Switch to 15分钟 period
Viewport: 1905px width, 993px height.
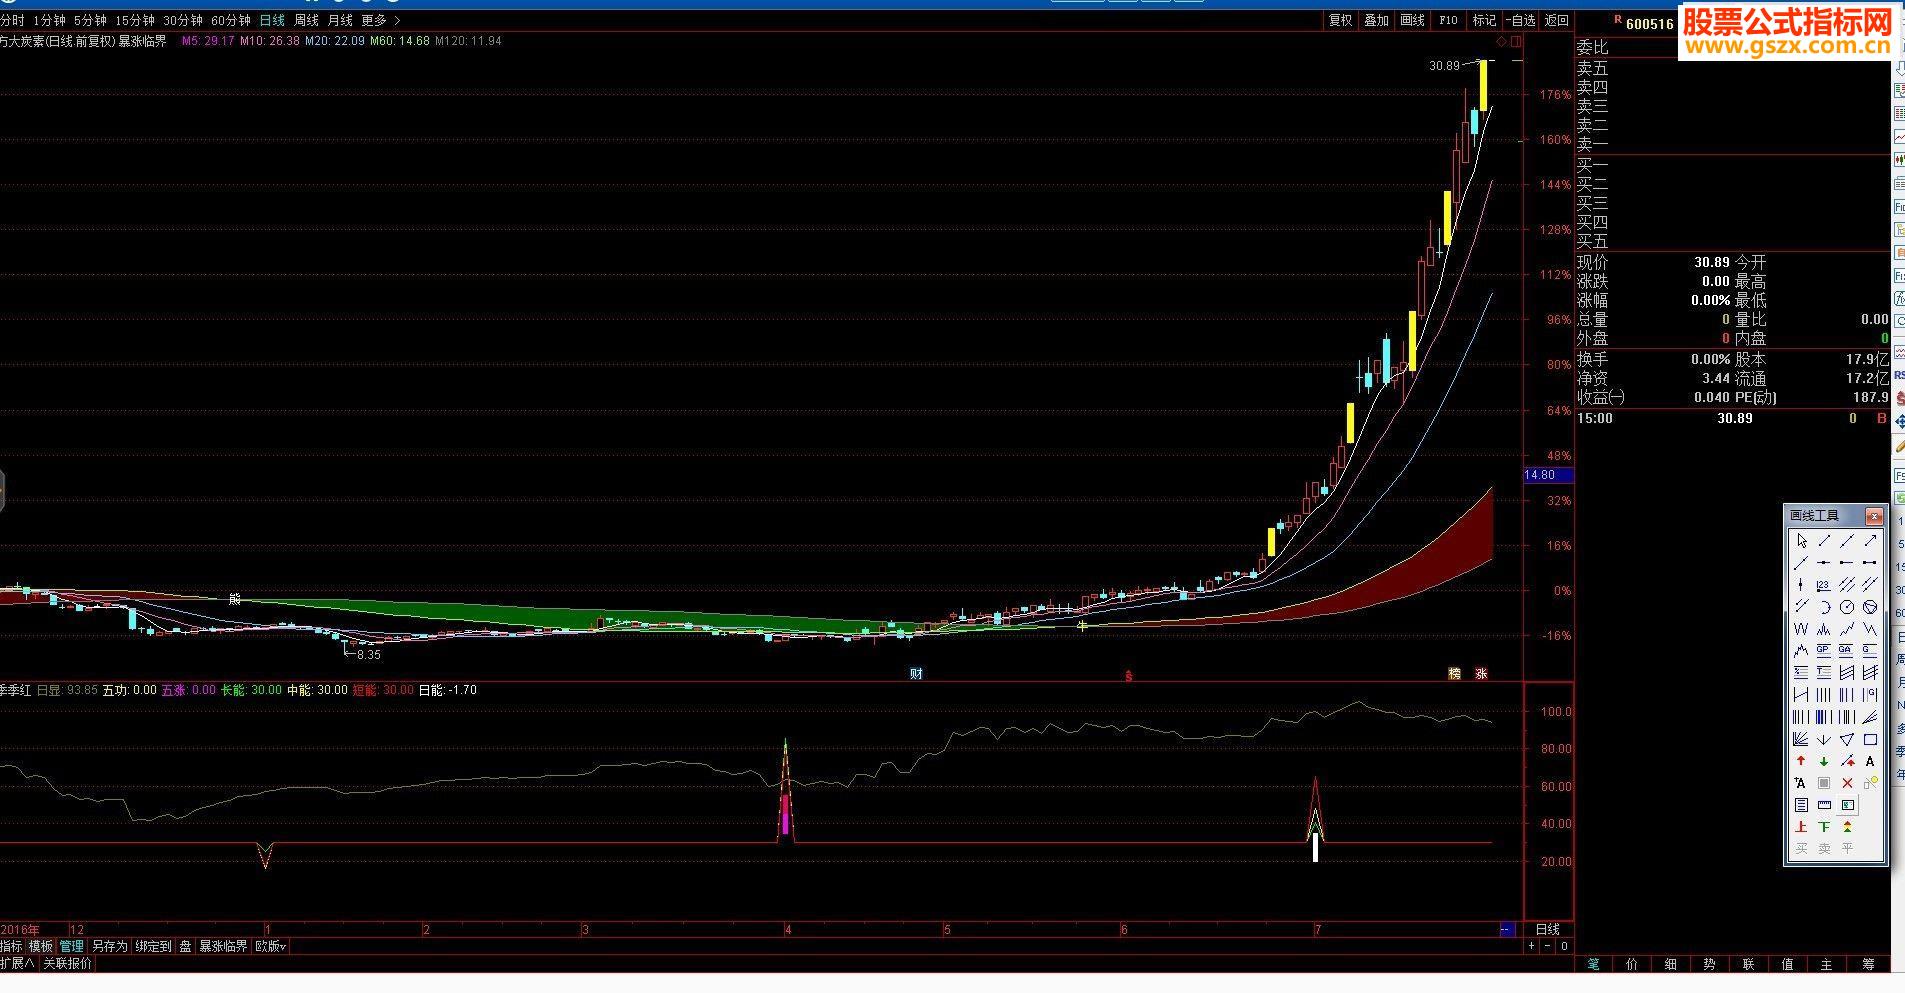tap(135, 20)
